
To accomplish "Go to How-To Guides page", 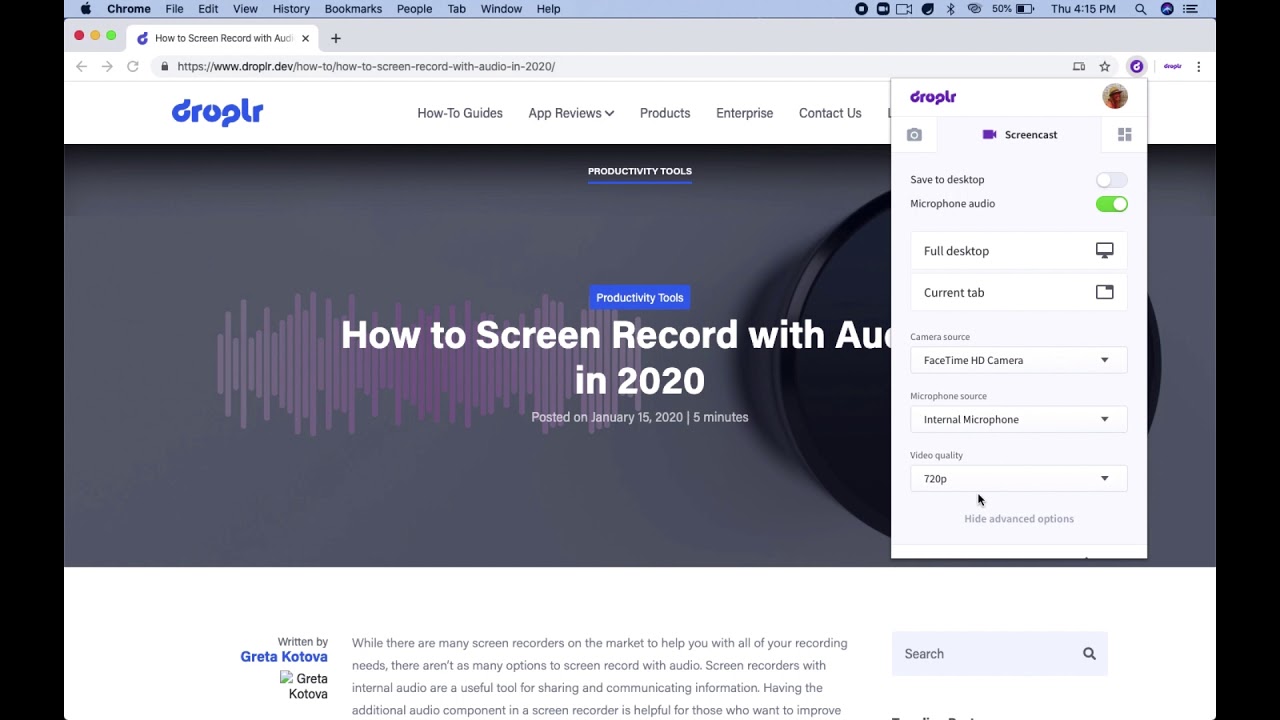I will tap(460, 113).
